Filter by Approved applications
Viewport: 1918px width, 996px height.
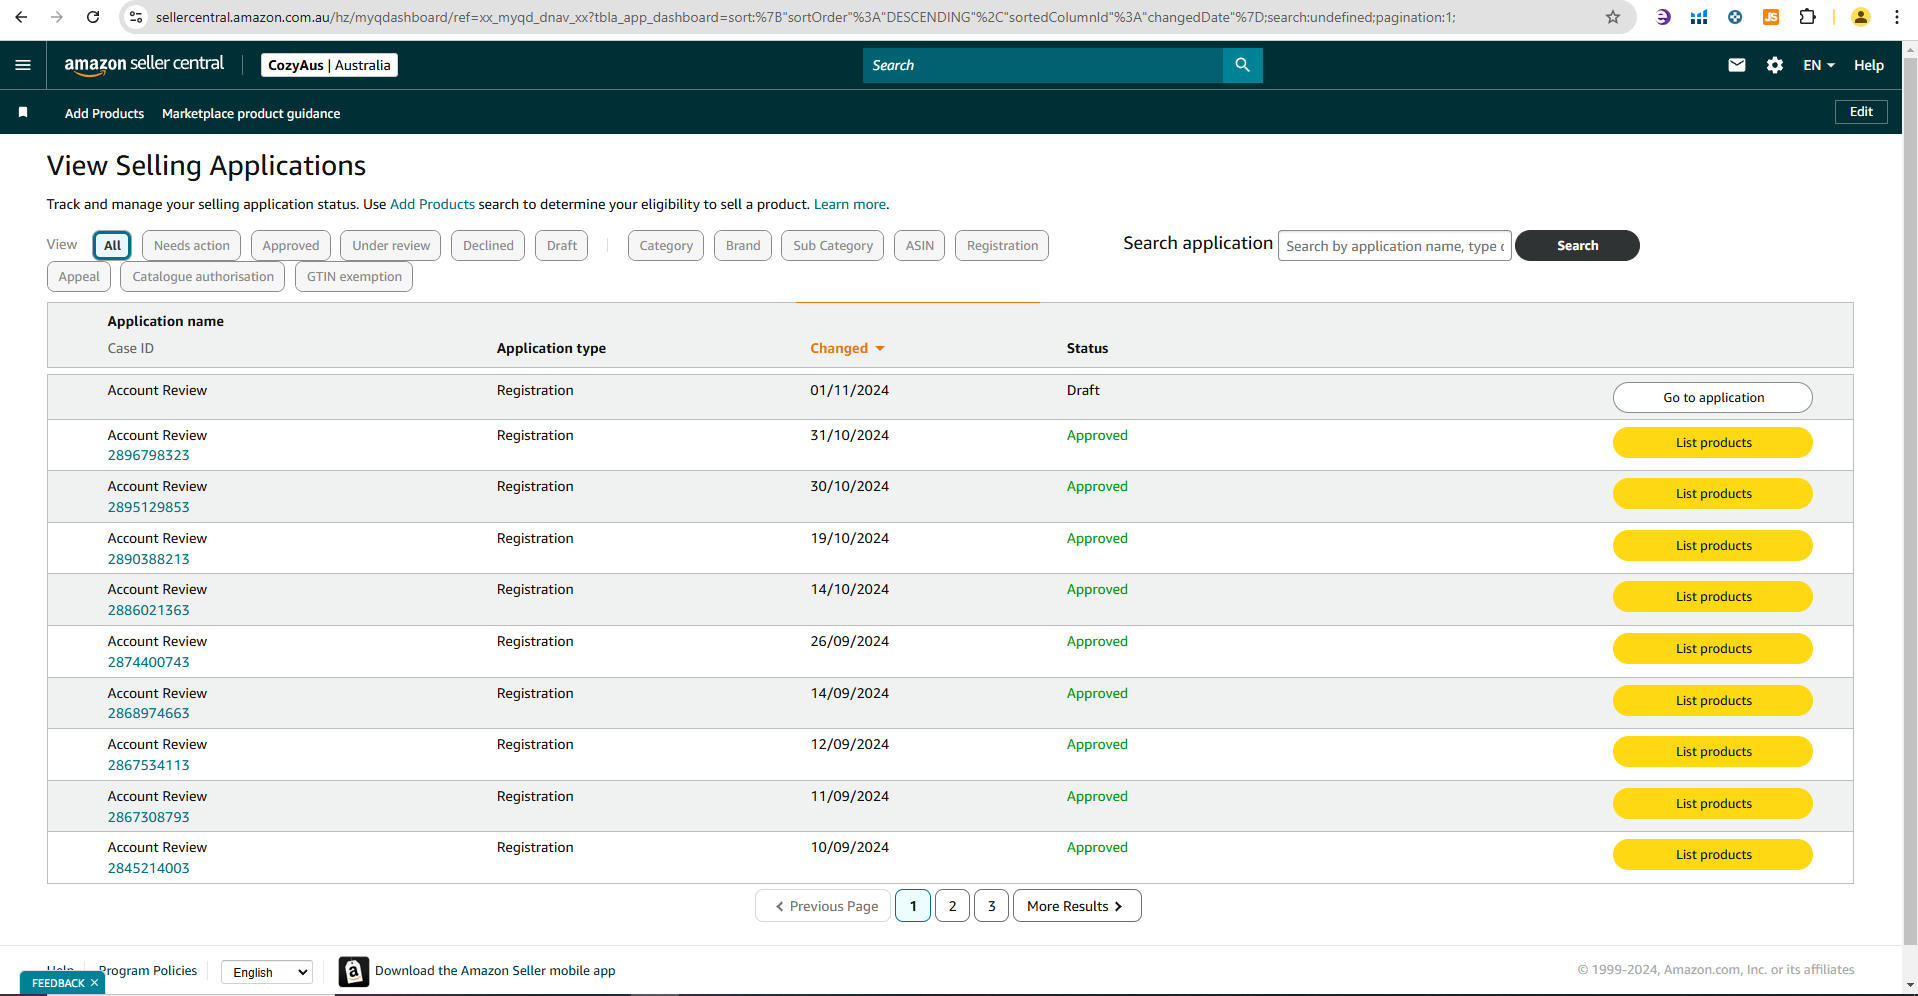(x=291, y=245)
